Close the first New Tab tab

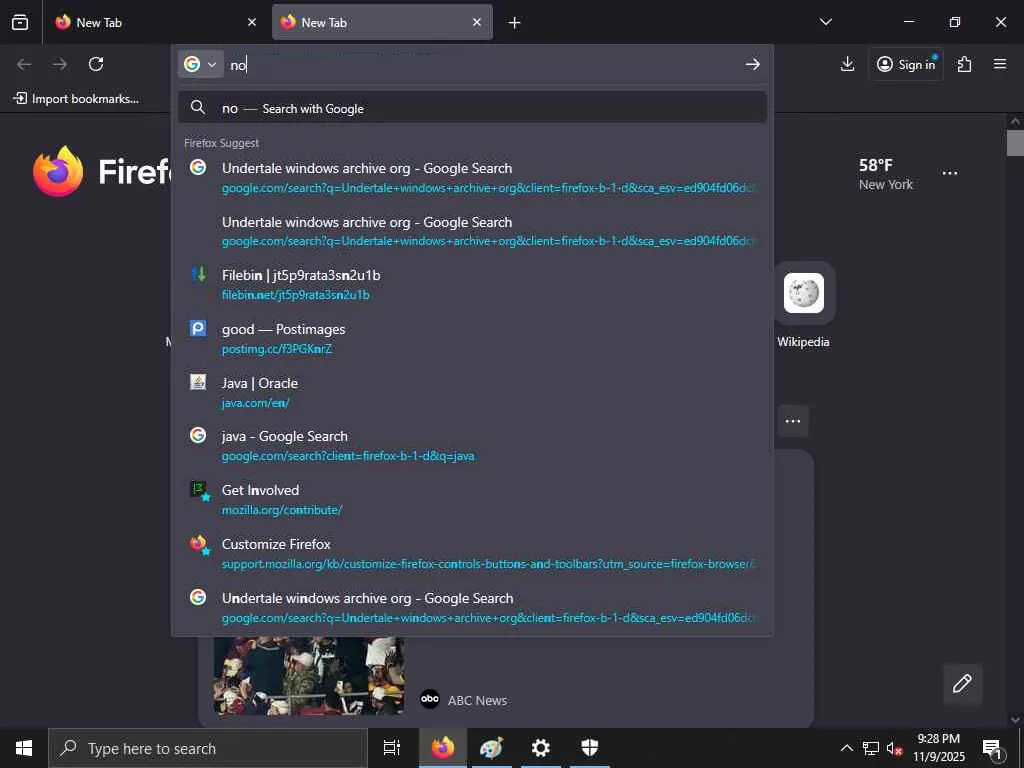(252, 22)
